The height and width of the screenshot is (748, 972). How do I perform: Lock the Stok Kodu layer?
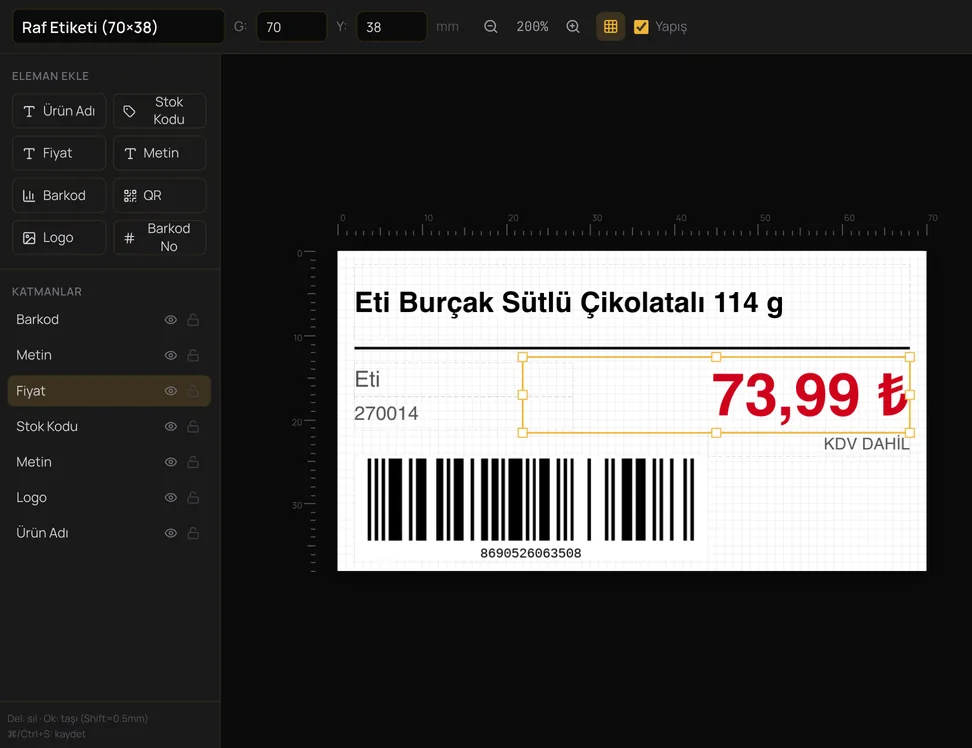click(193, 426)
